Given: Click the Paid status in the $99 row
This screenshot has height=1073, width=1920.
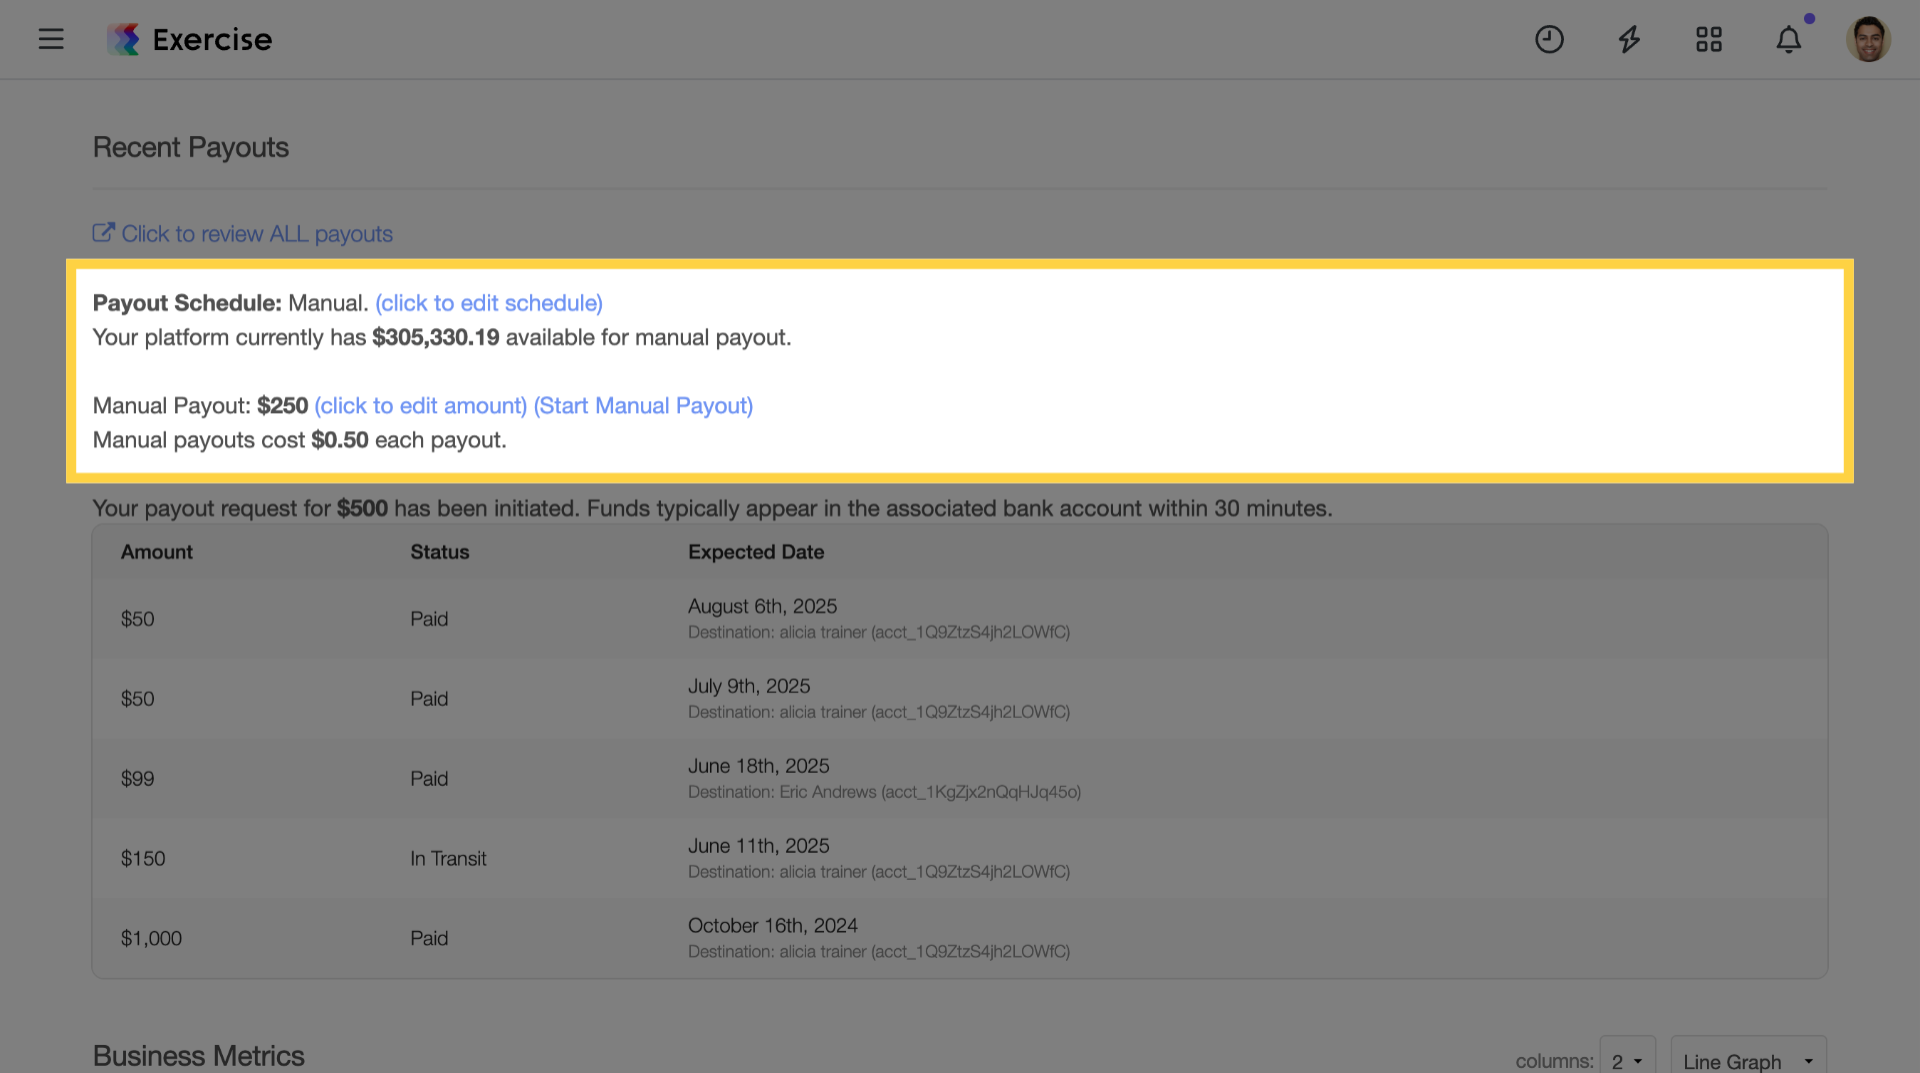Looking at the screenshot, I should [x=429, y=779].
